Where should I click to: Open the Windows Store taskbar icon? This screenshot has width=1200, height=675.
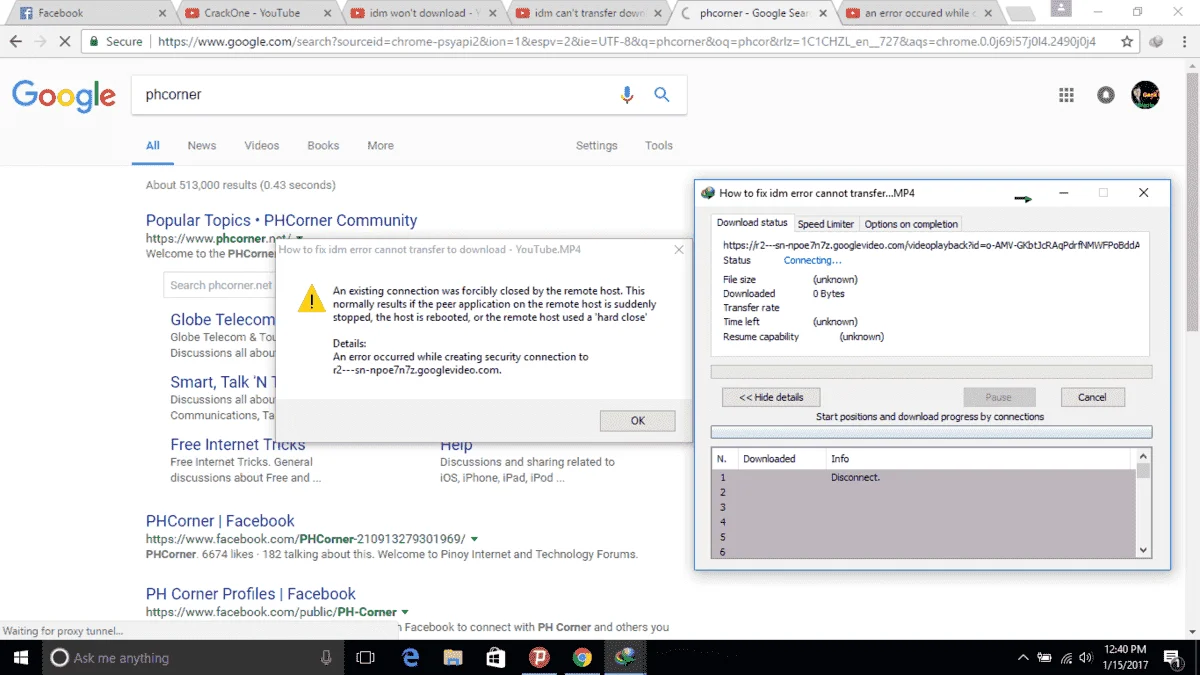(x=496, y=657)
